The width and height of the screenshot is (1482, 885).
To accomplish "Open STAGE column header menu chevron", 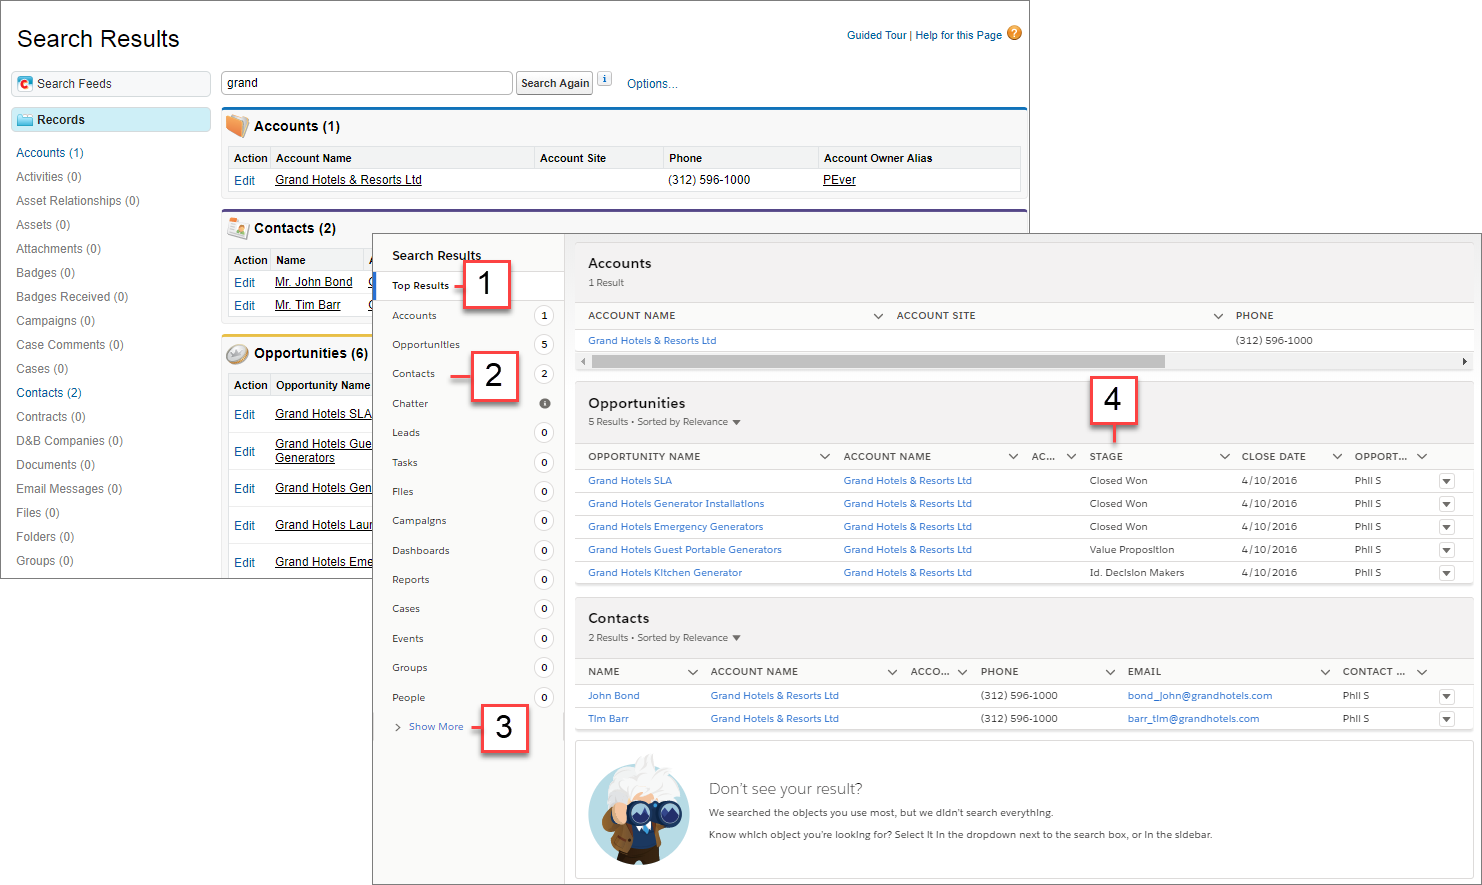I will [x=1225, y=456].
